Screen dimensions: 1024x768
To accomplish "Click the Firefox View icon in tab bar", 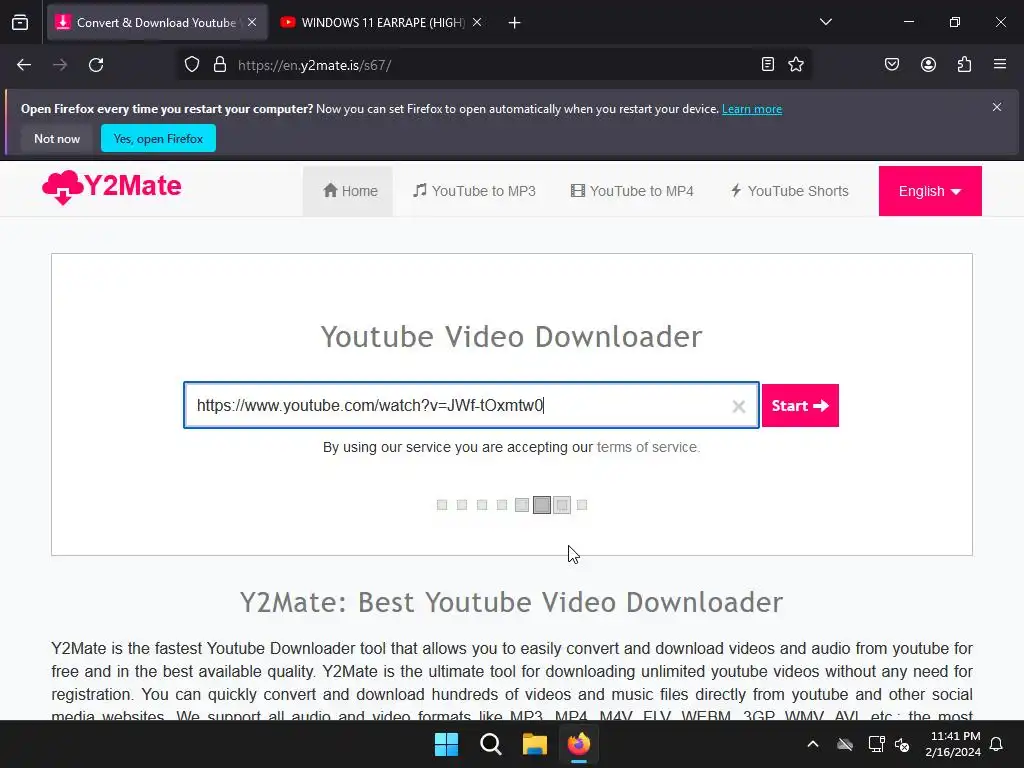I will tap(20, 22).
